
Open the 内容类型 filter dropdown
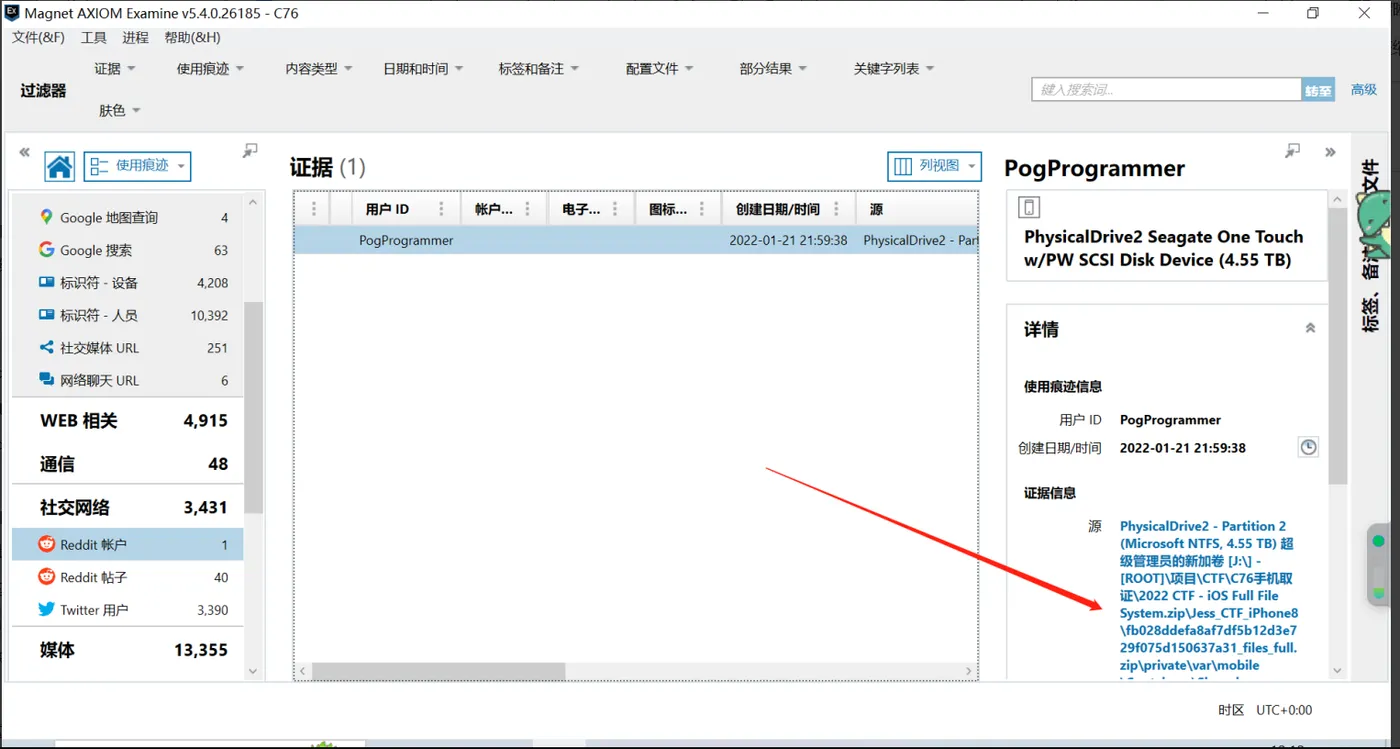click(319, 69)
